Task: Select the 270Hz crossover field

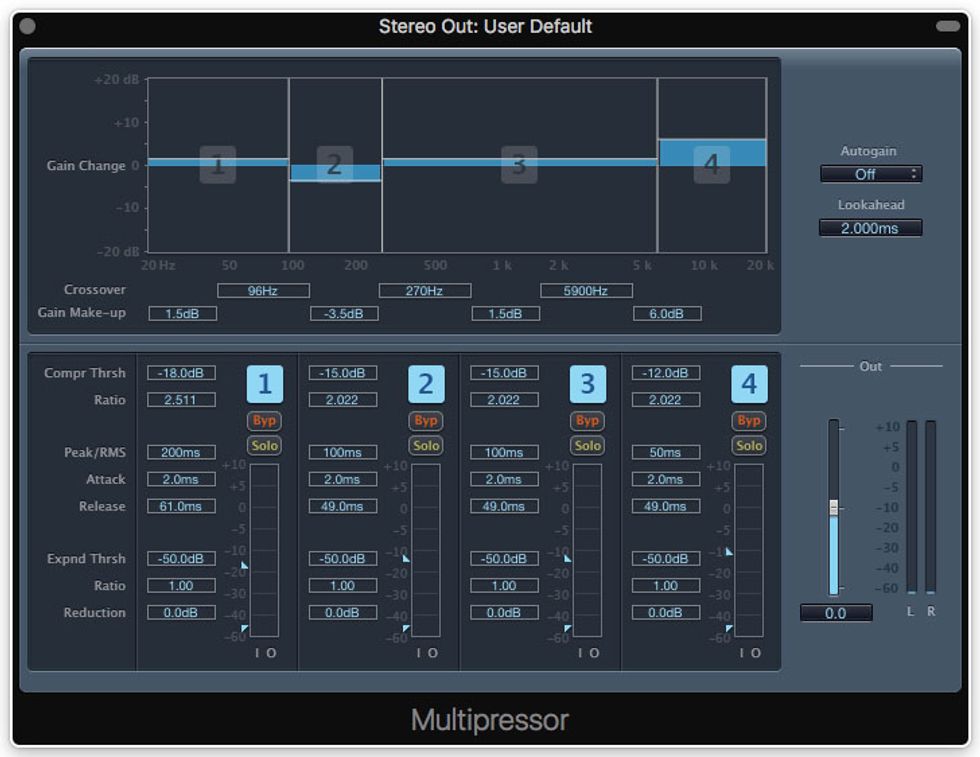Action: coord(425,291)
